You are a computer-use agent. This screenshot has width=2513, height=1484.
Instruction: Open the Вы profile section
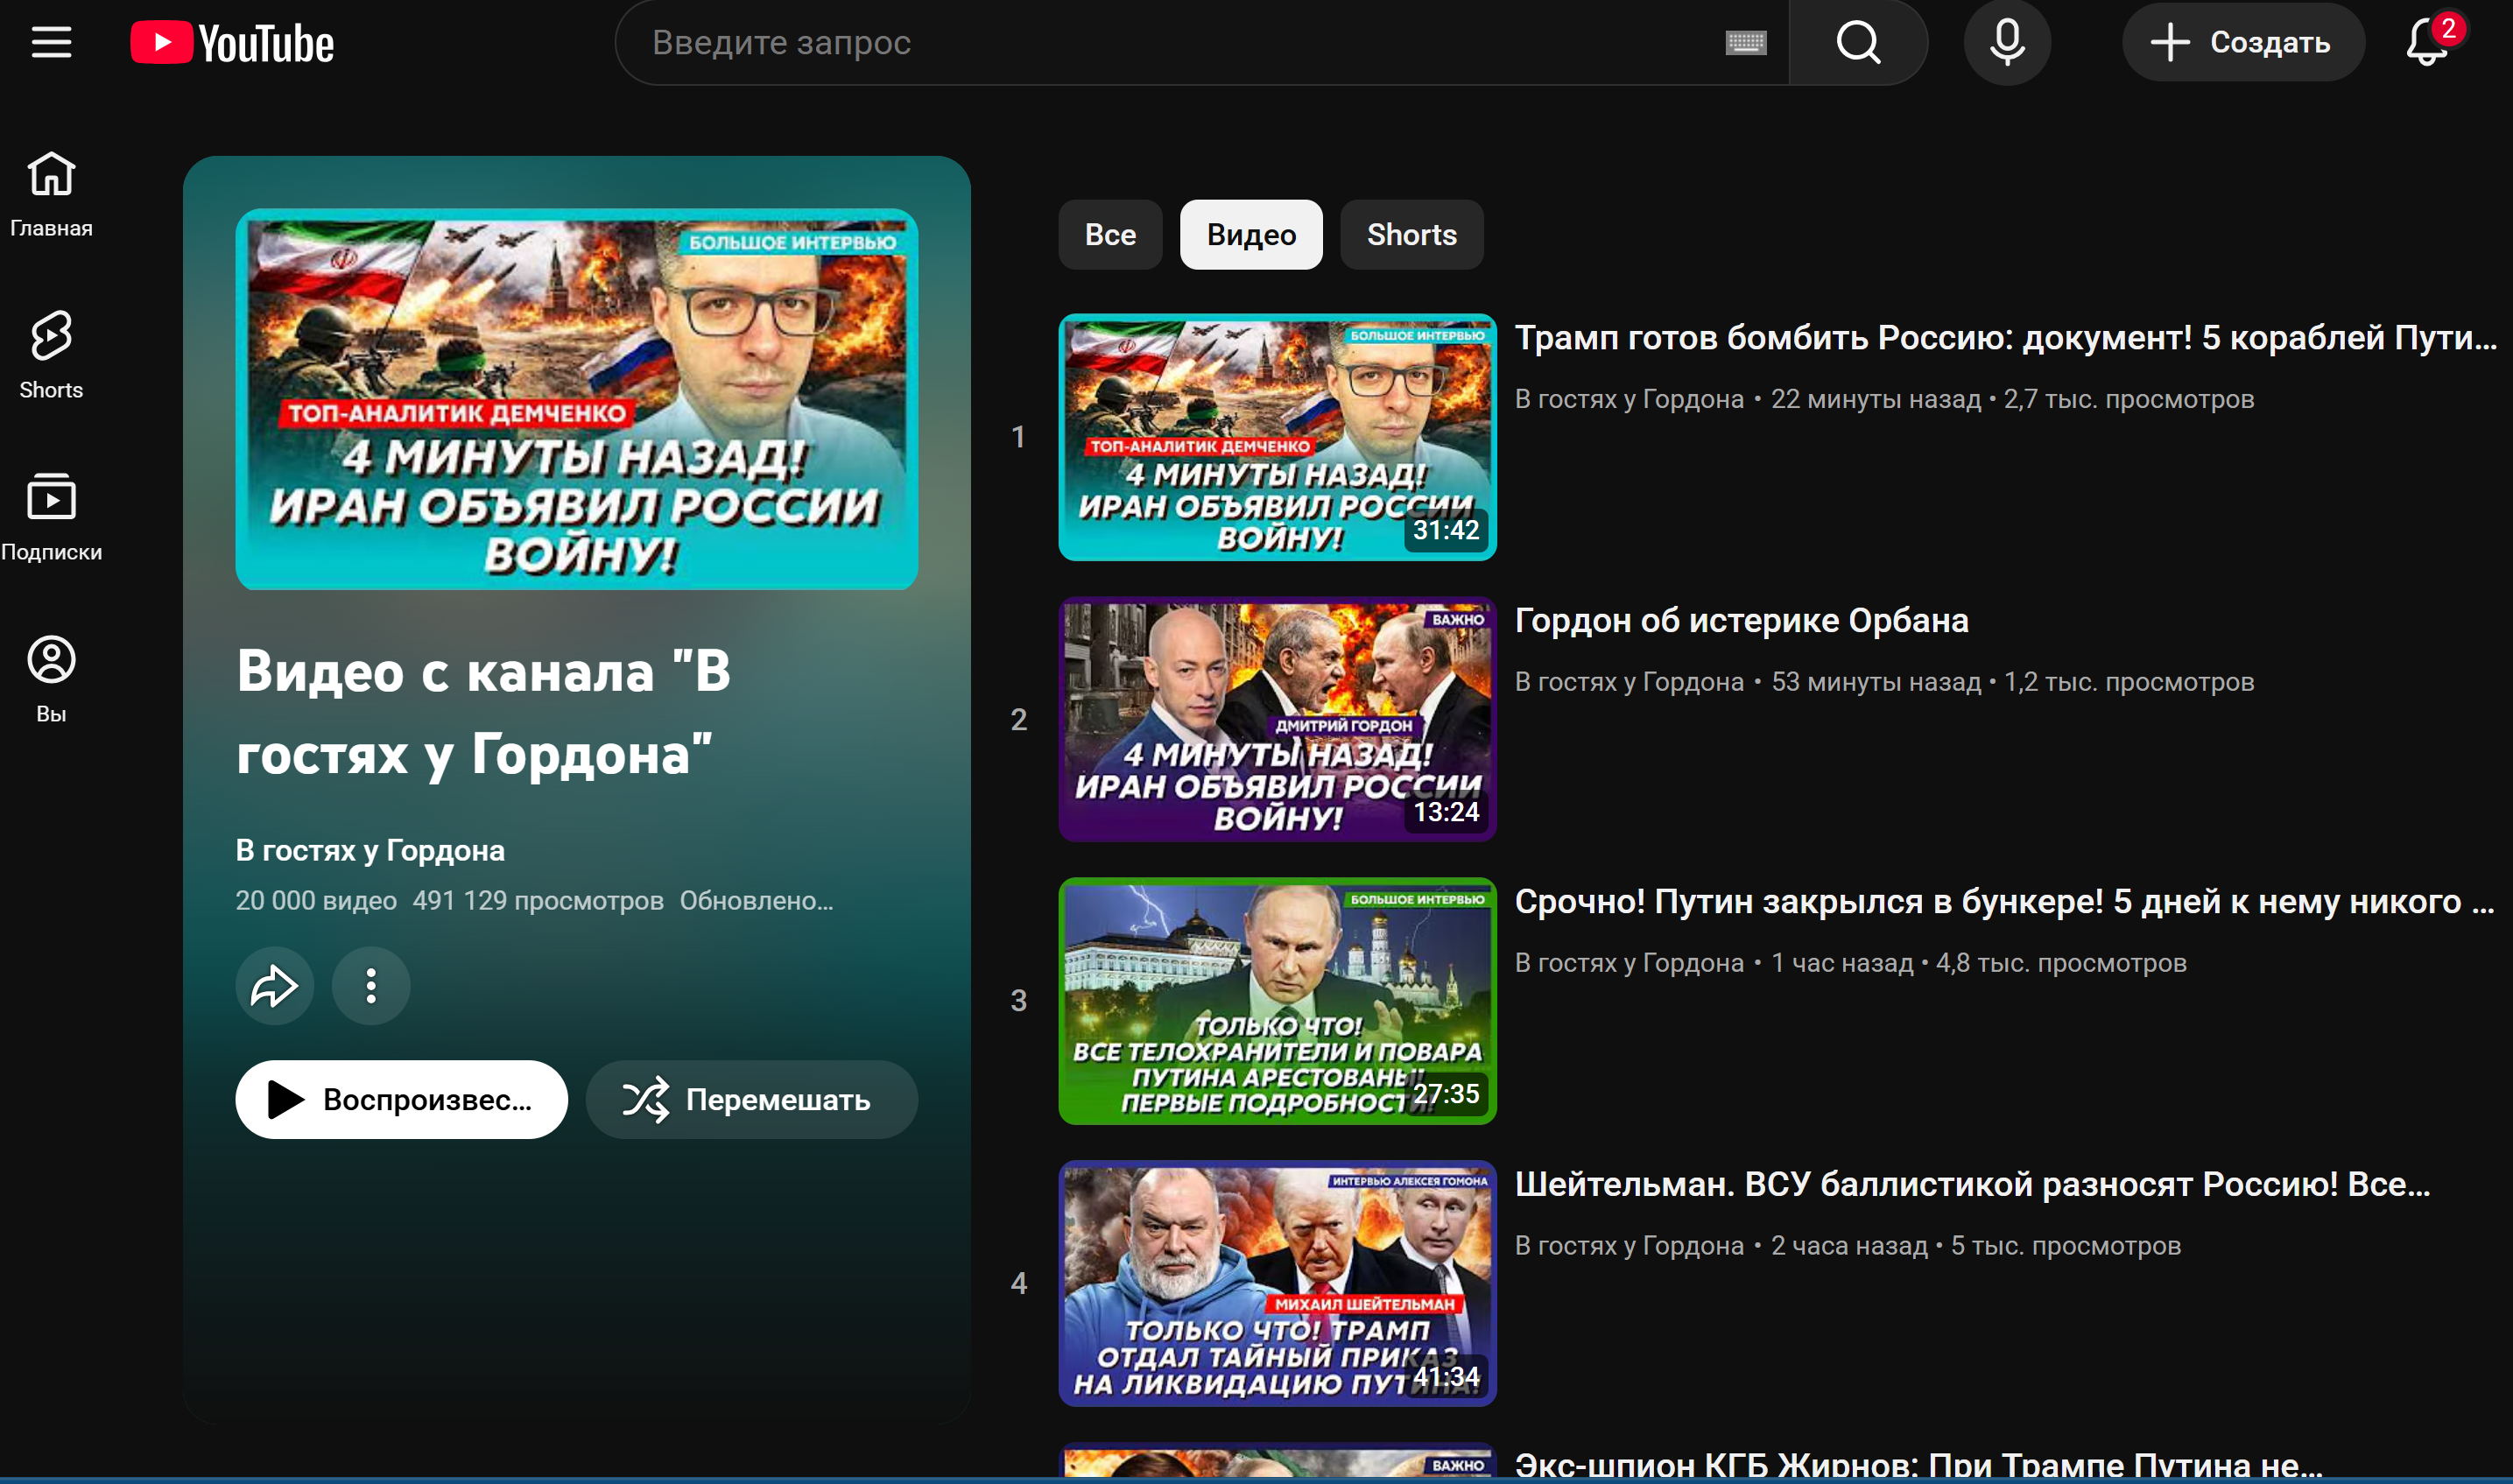(51, 679)
